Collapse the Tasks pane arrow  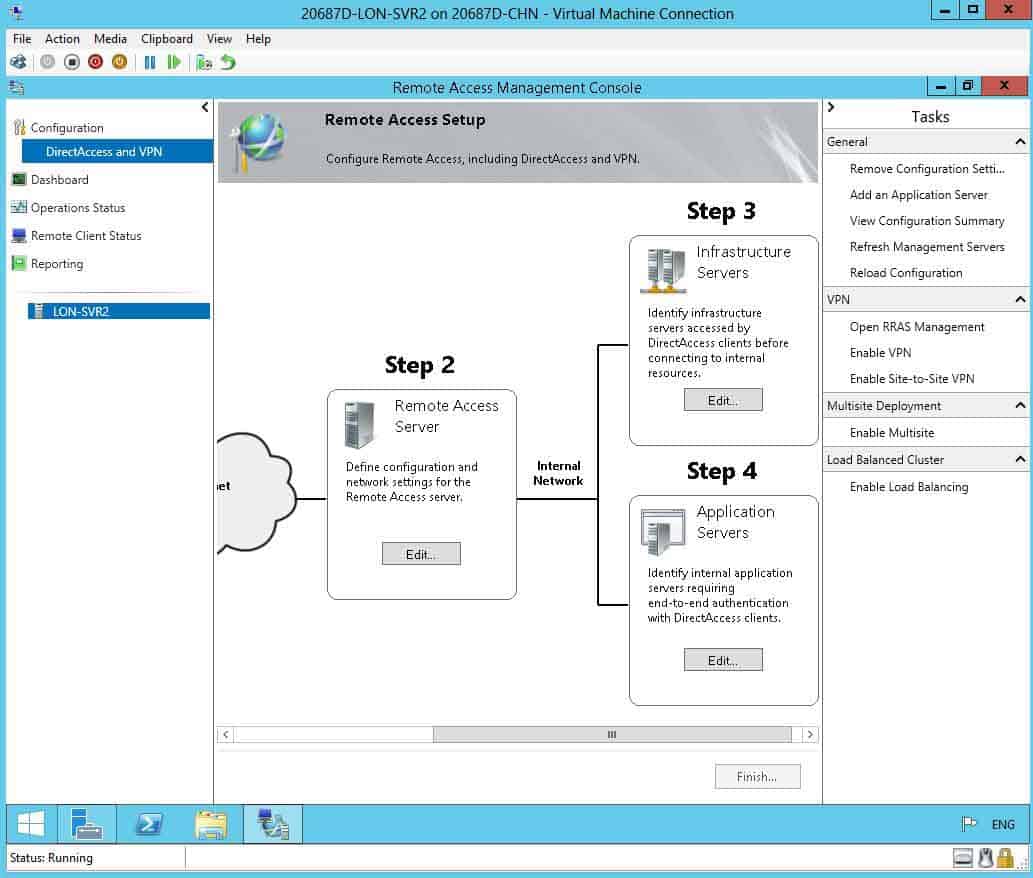pos(831,107)
